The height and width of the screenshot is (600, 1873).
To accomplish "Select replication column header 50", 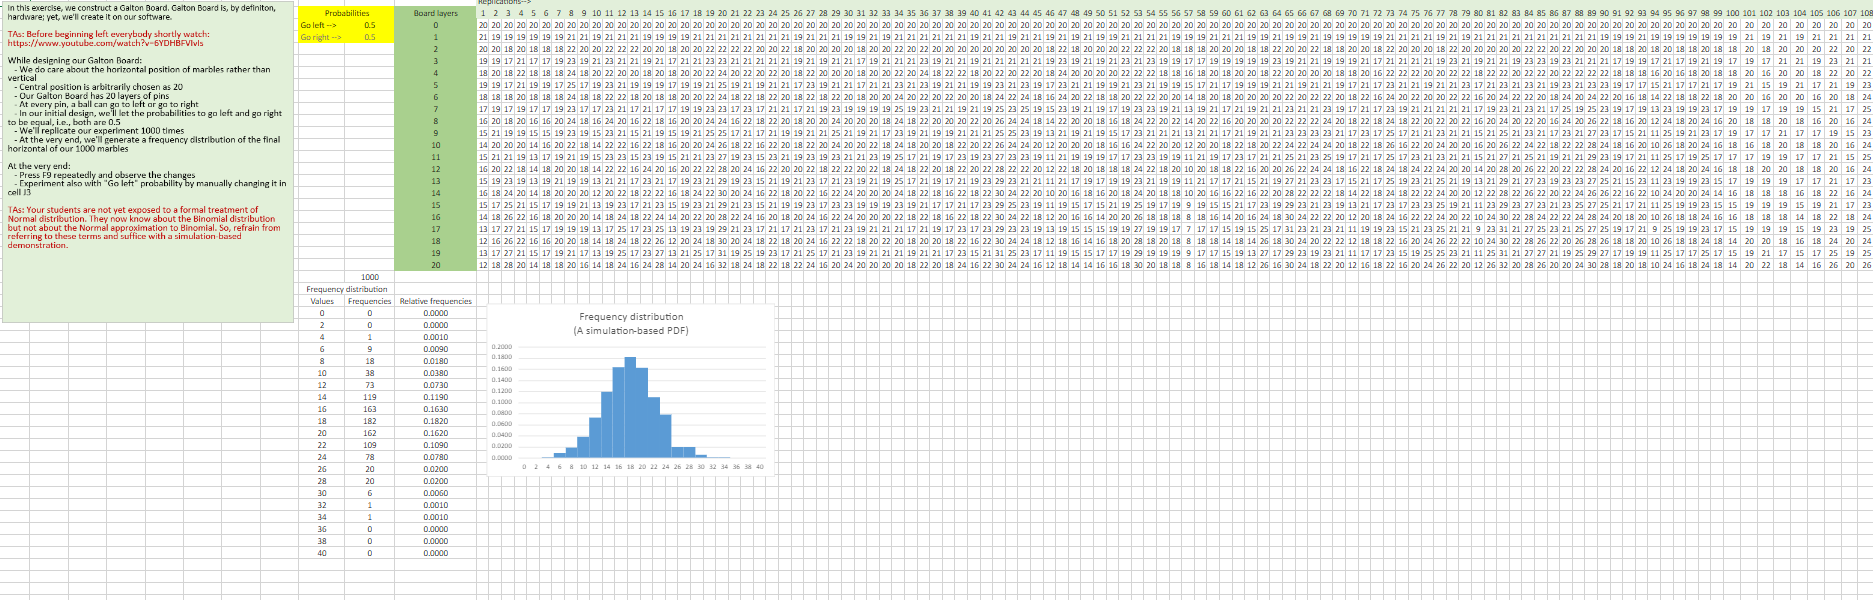I will pos(1100,13).
